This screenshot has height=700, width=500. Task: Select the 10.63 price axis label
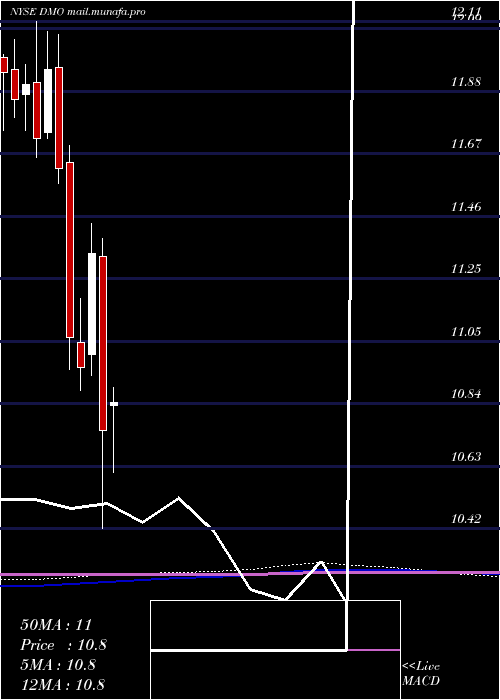[466, 457]
